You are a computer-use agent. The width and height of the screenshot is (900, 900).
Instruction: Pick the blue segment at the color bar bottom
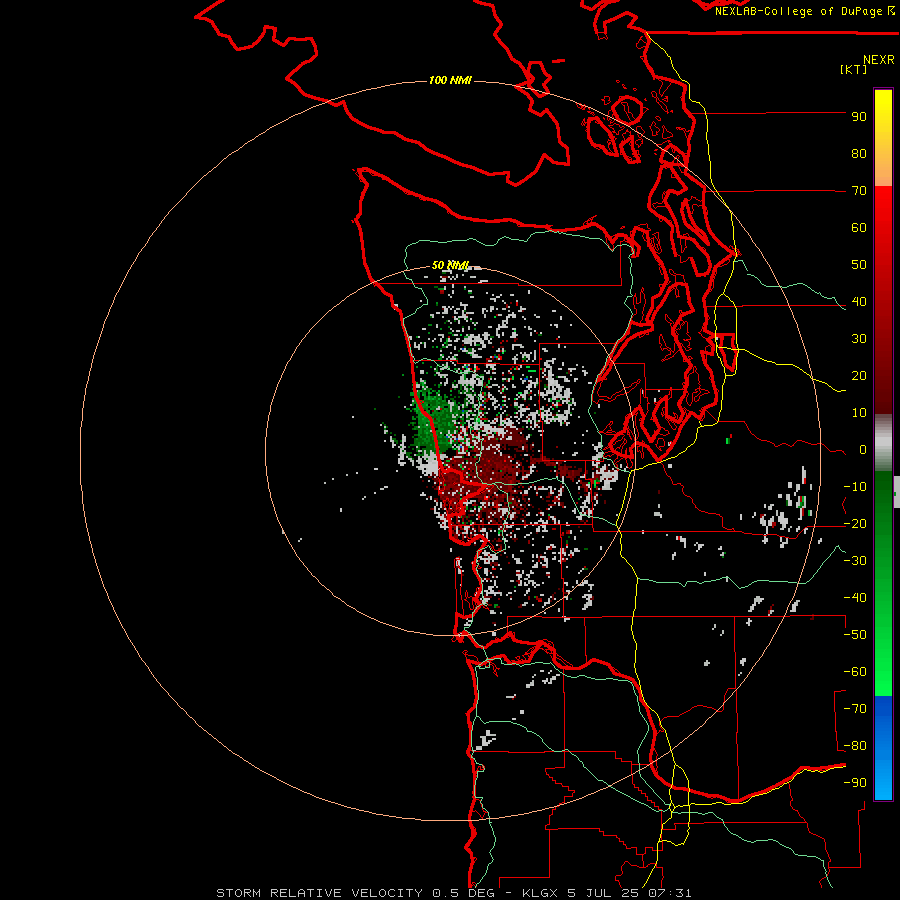(x=883, y=748)
